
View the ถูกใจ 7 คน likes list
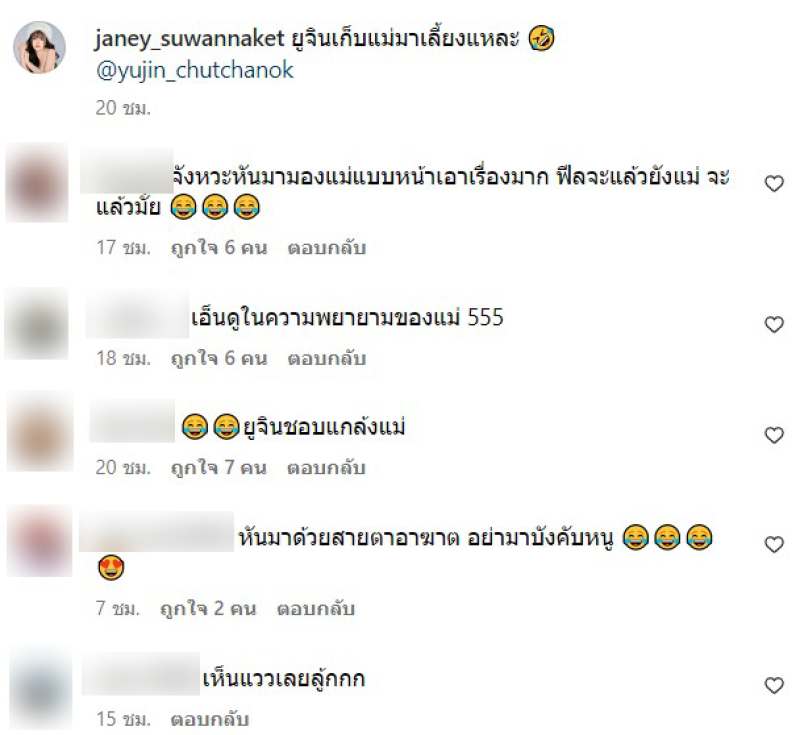point(219,468)
